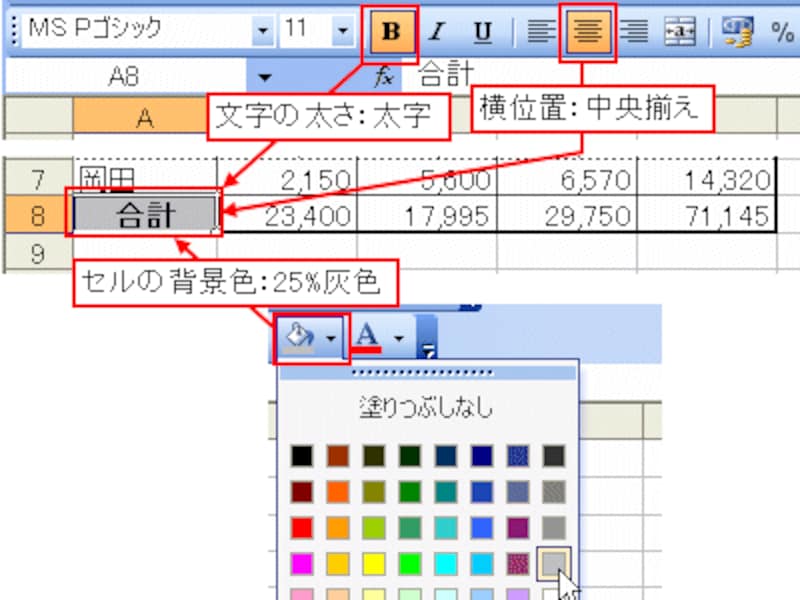Toggle center alignment button

coord(587,32)
